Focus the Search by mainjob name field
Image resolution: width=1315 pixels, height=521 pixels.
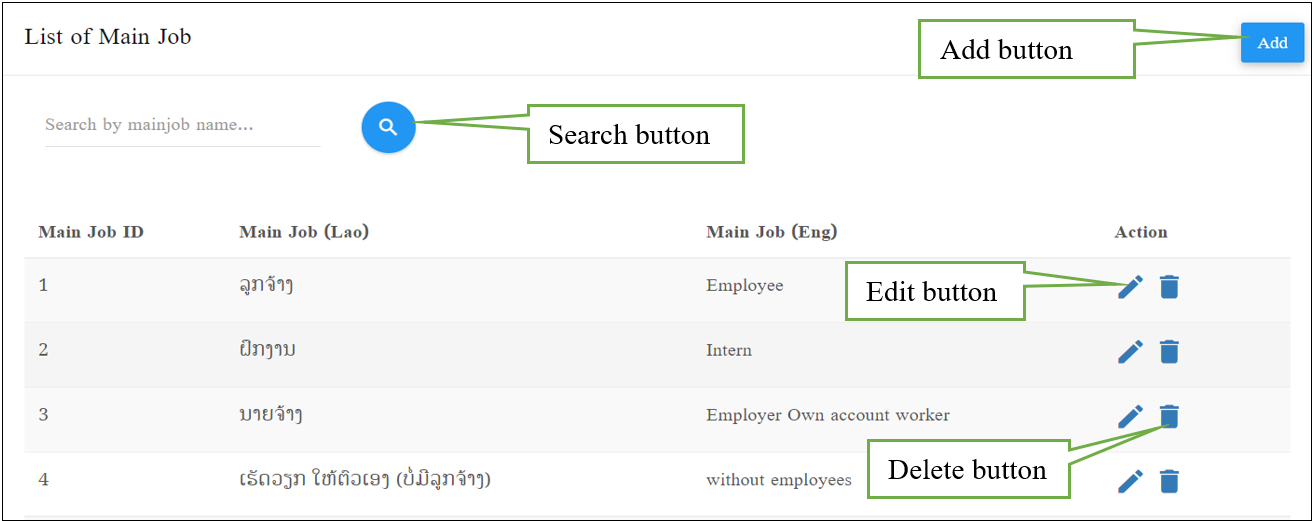pos(182,126)
